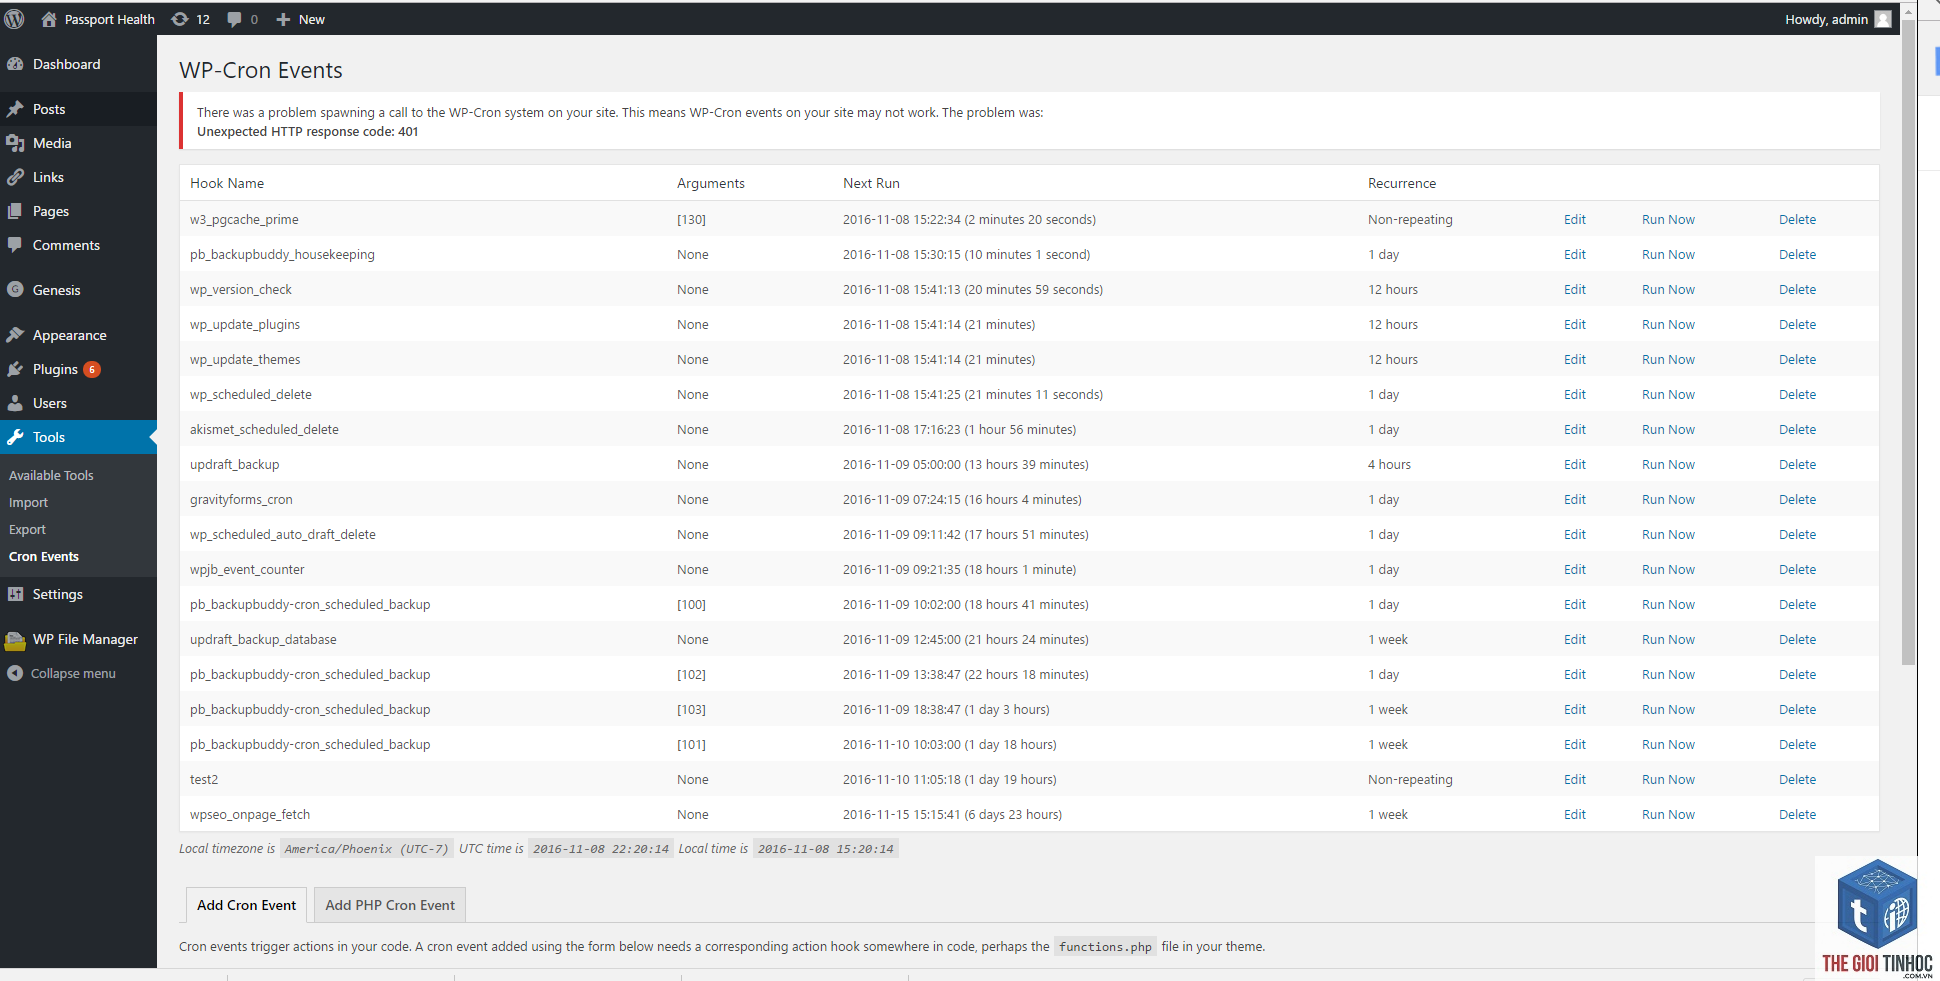
Task: Switch to the Add PHP Cron Event tab
Action: tap(390, 905)
